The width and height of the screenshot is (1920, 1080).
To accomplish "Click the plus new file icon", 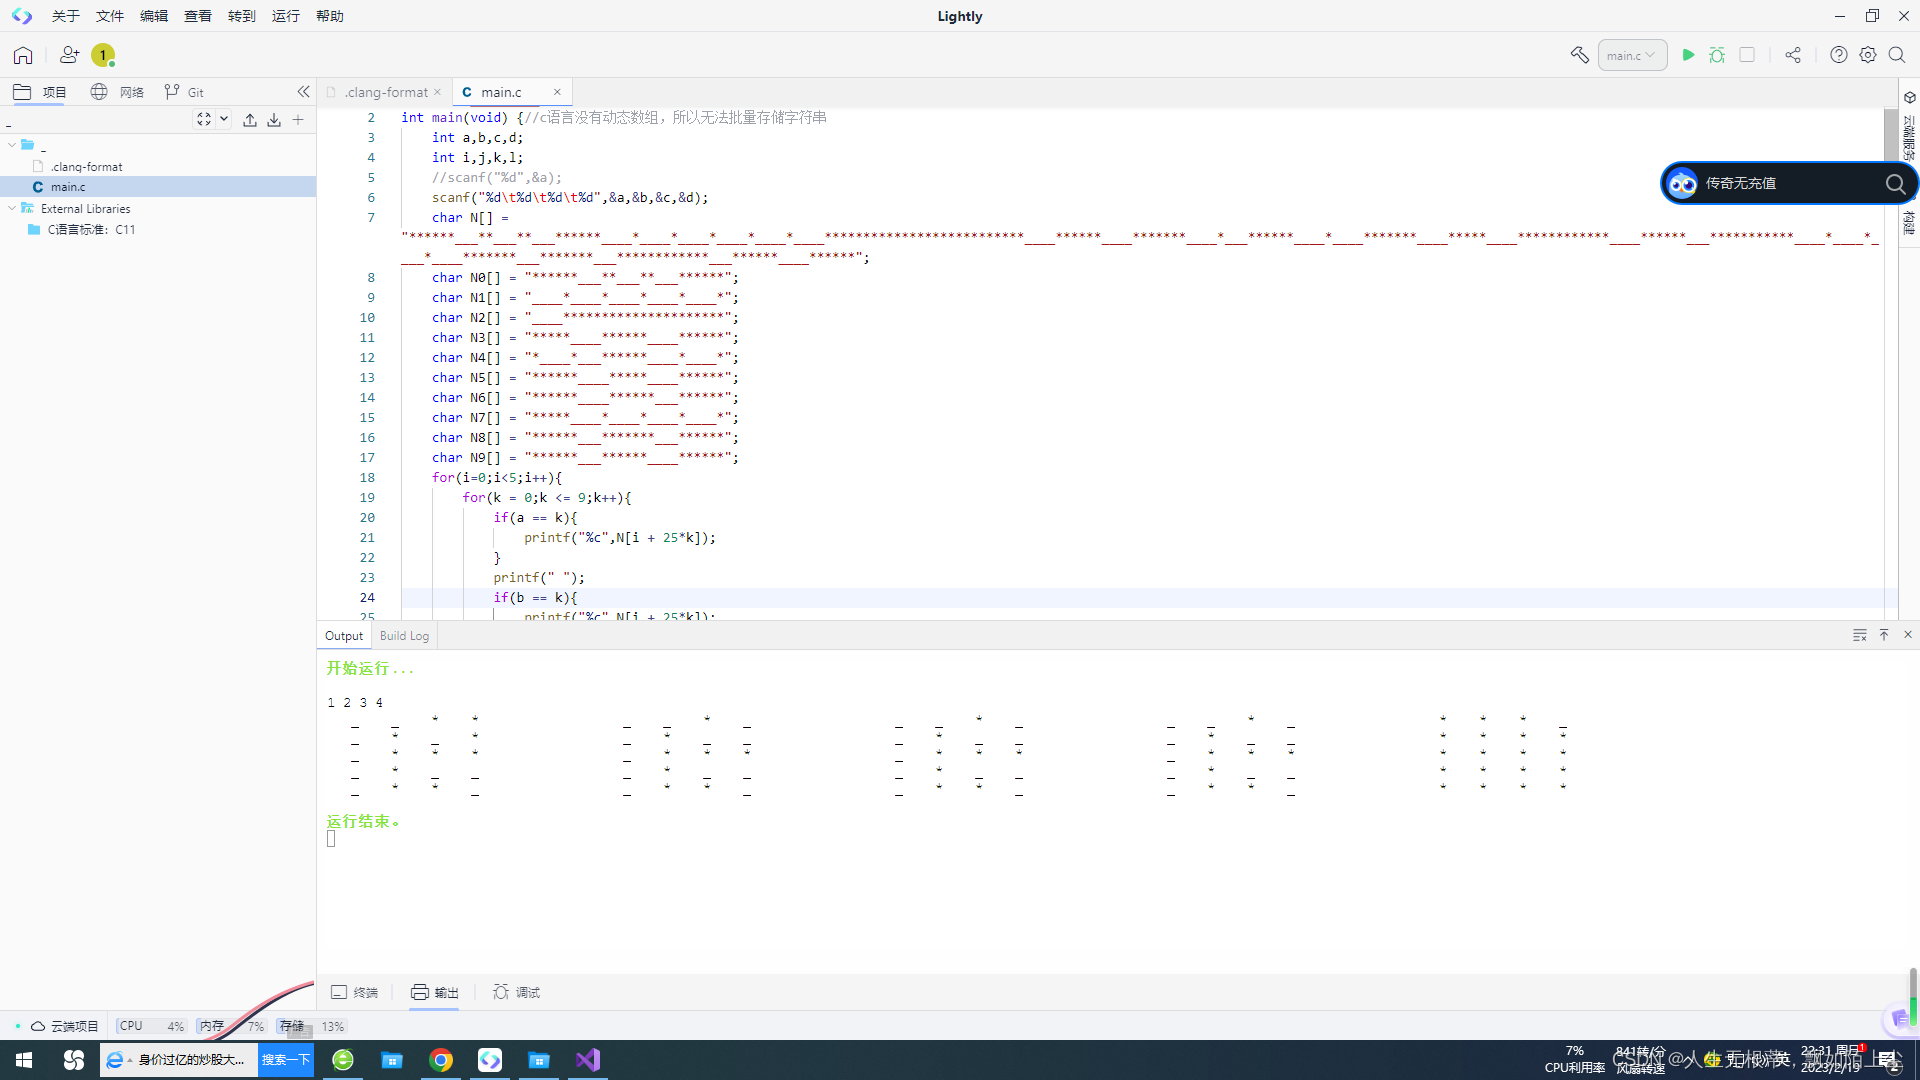I will click(298, 120).
